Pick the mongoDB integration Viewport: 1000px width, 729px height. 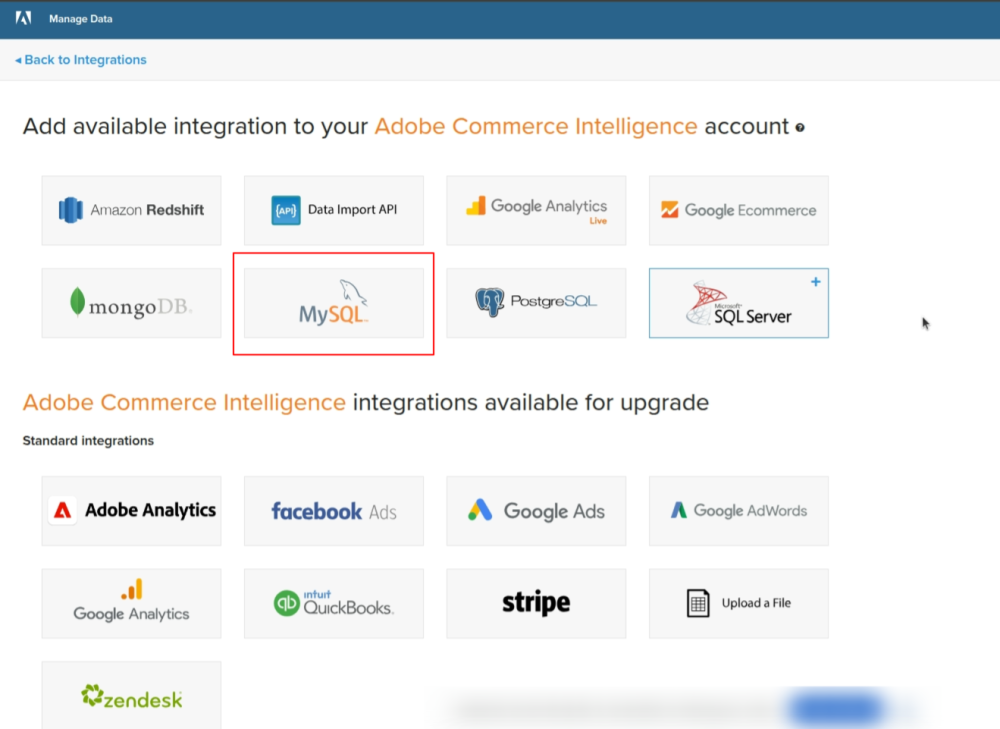click(x=131, y=303)
